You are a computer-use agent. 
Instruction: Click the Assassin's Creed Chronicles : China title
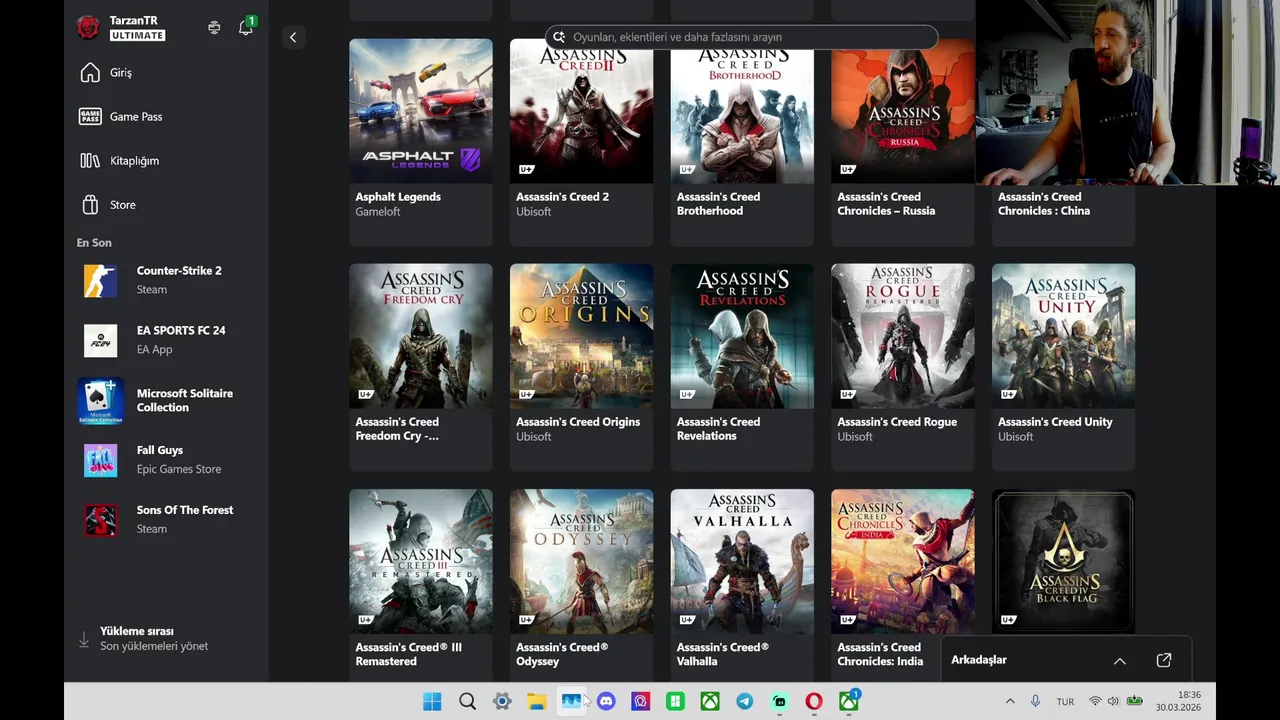point(1044,204)
